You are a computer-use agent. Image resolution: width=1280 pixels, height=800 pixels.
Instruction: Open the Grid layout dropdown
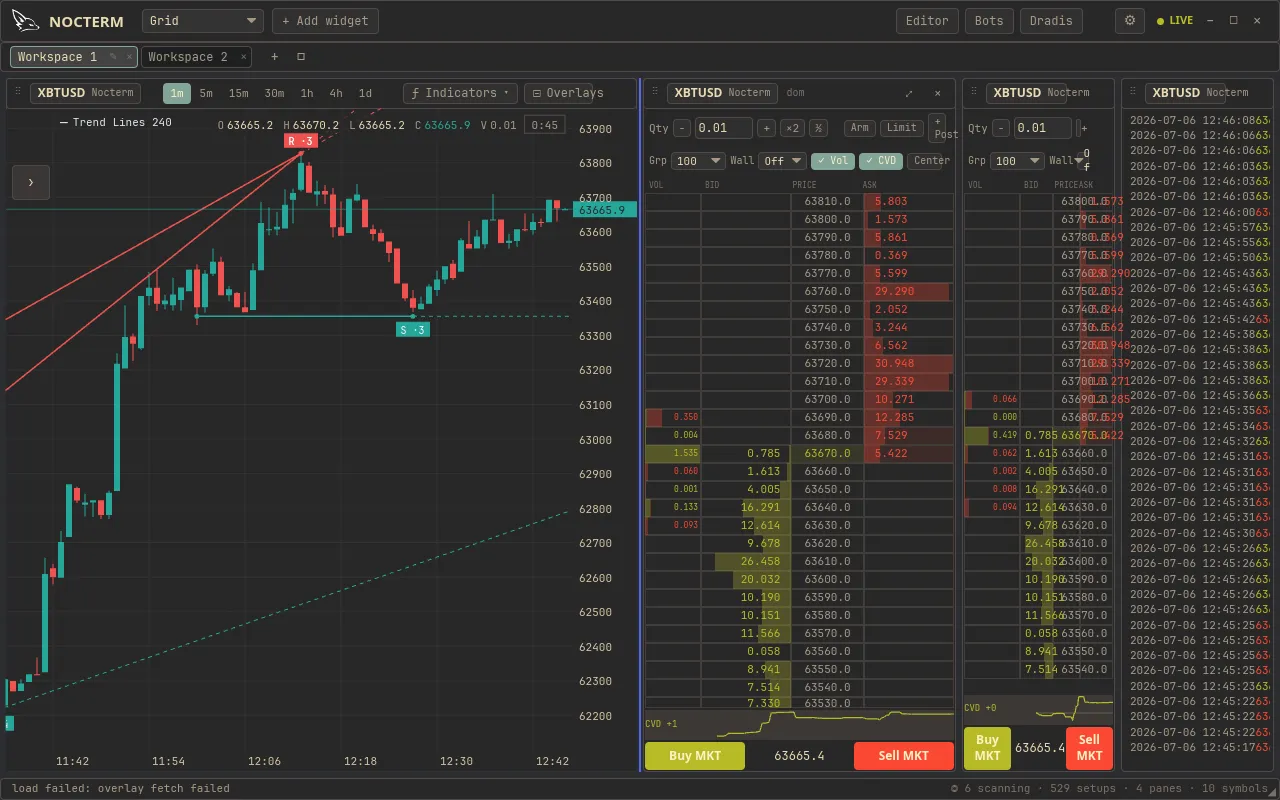[203, 21]
